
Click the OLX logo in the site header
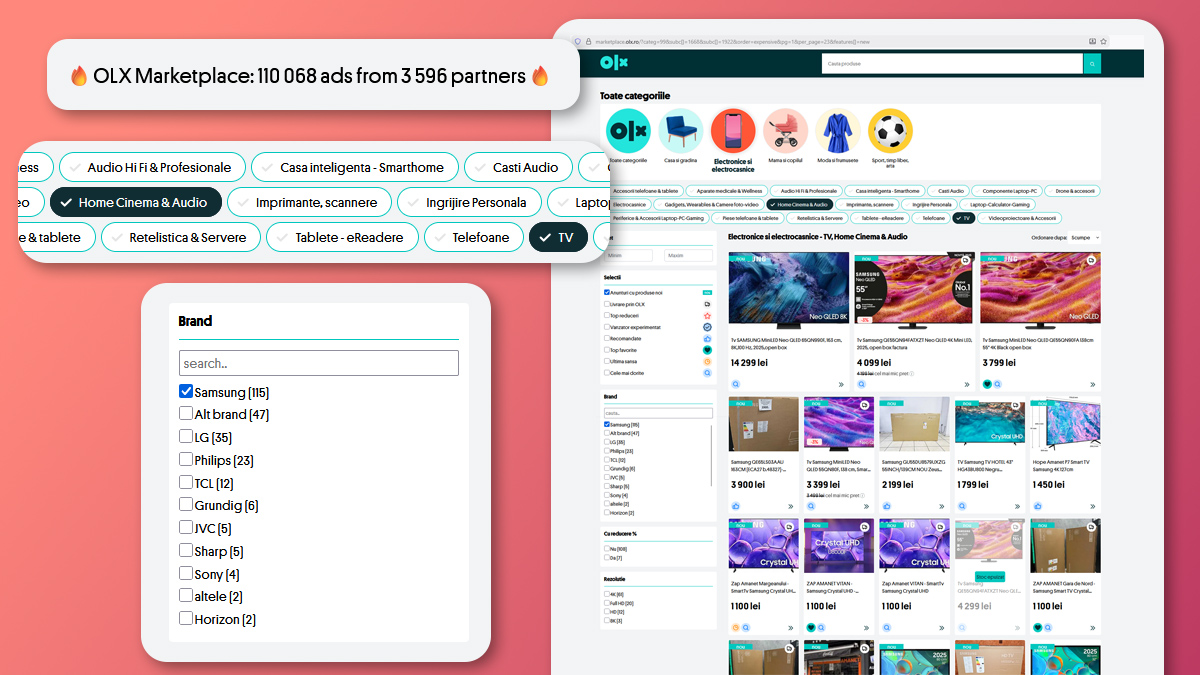613,64
